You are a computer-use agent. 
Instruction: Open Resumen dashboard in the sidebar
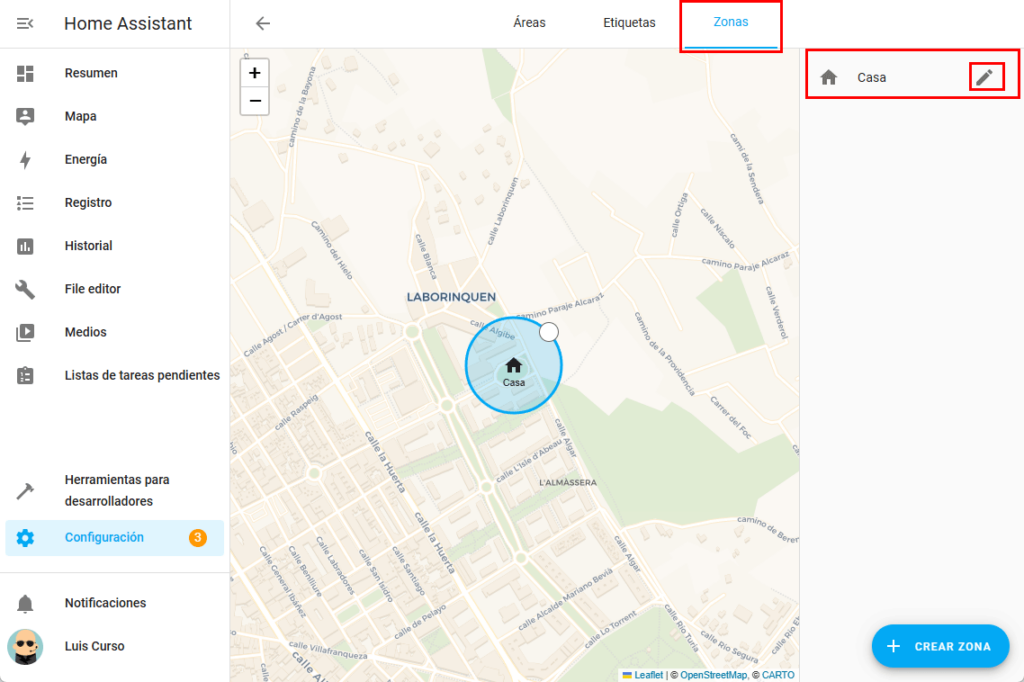90,73
